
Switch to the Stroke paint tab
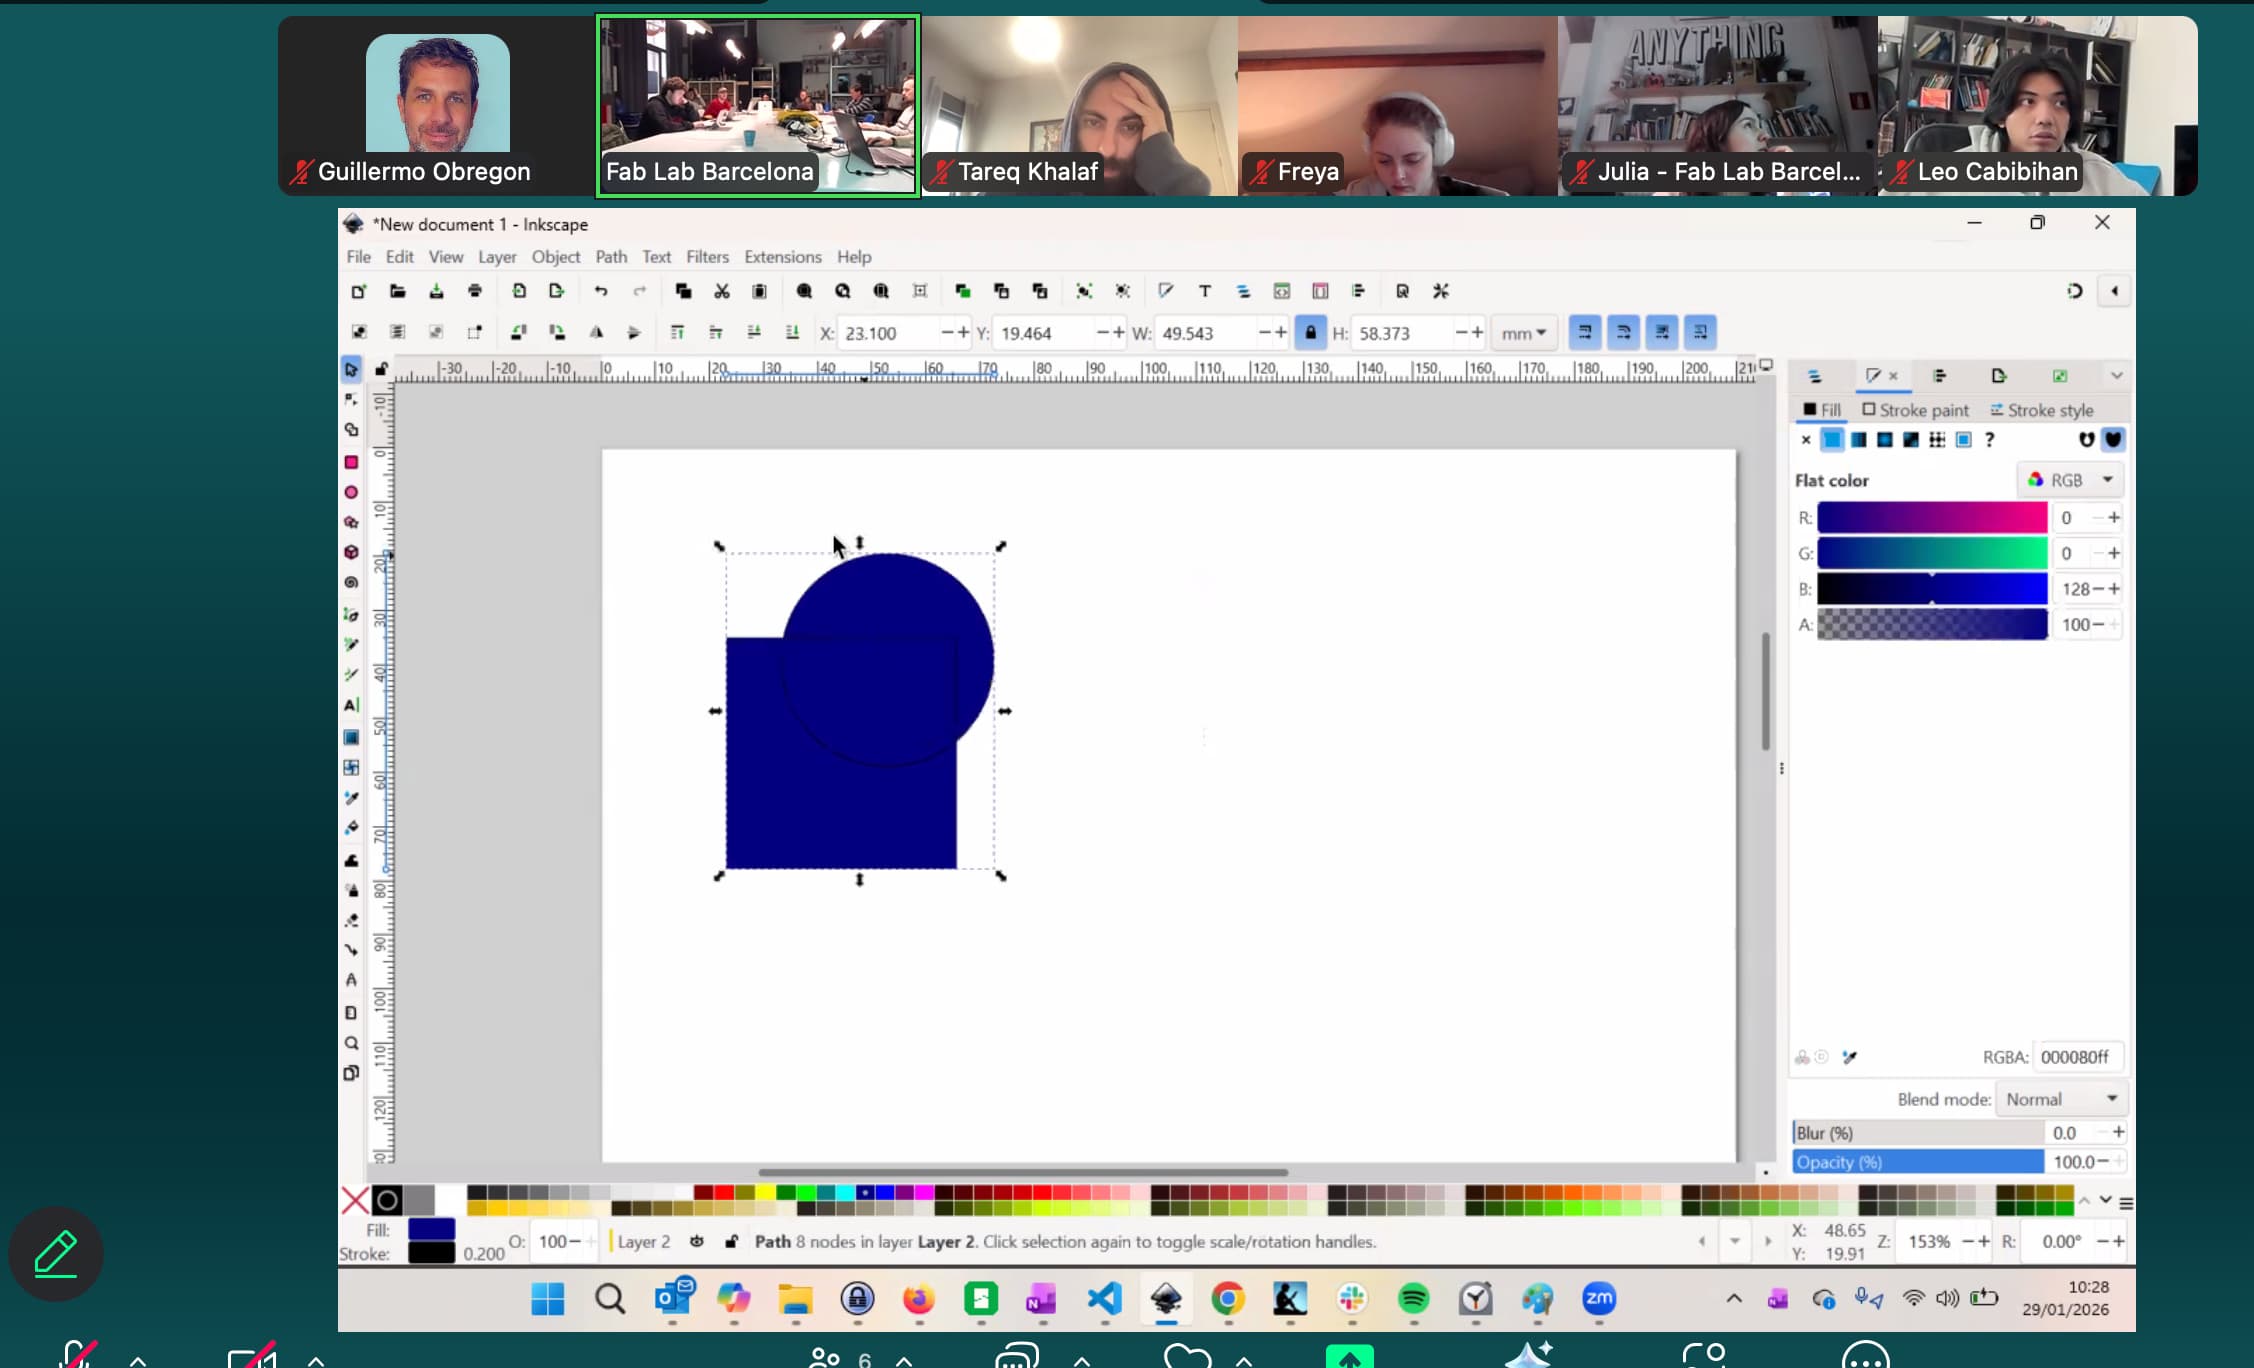point(1915,410)
